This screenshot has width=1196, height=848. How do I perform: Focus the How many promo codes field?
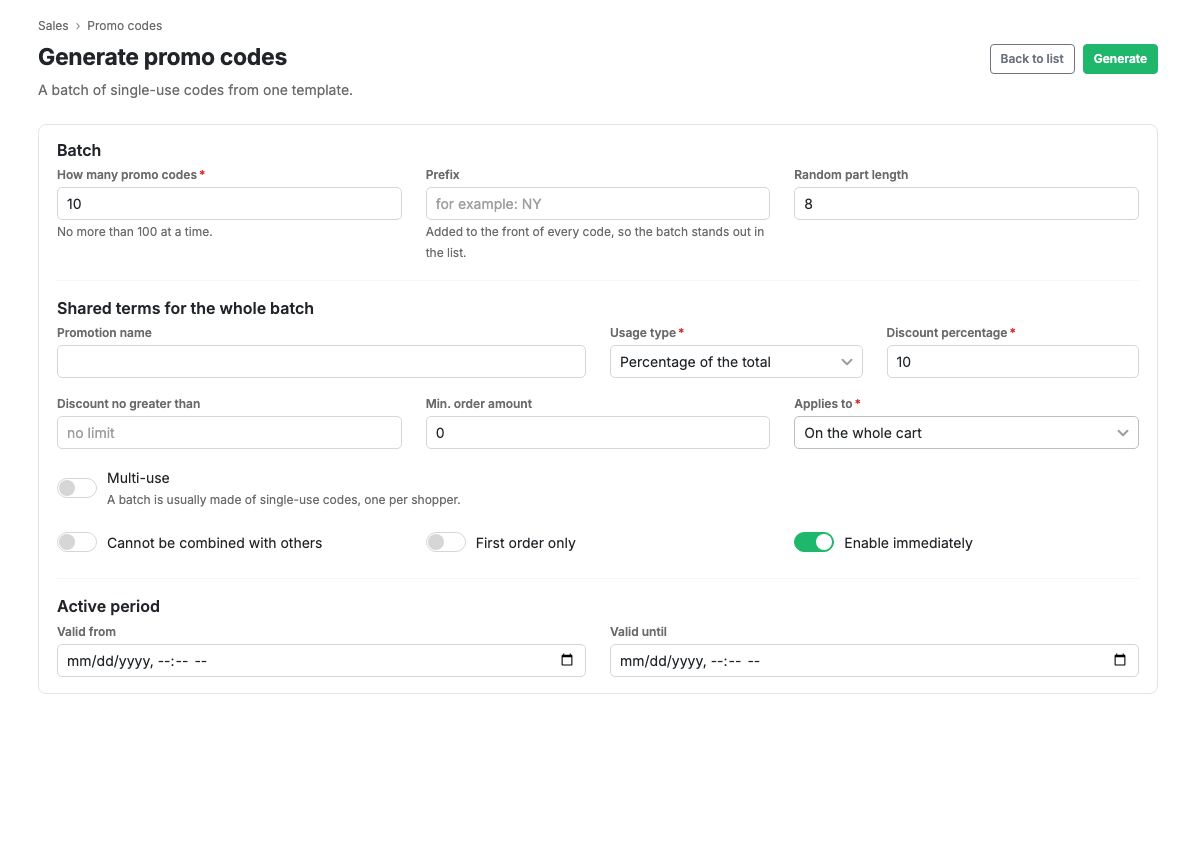(x=229, y=204)
